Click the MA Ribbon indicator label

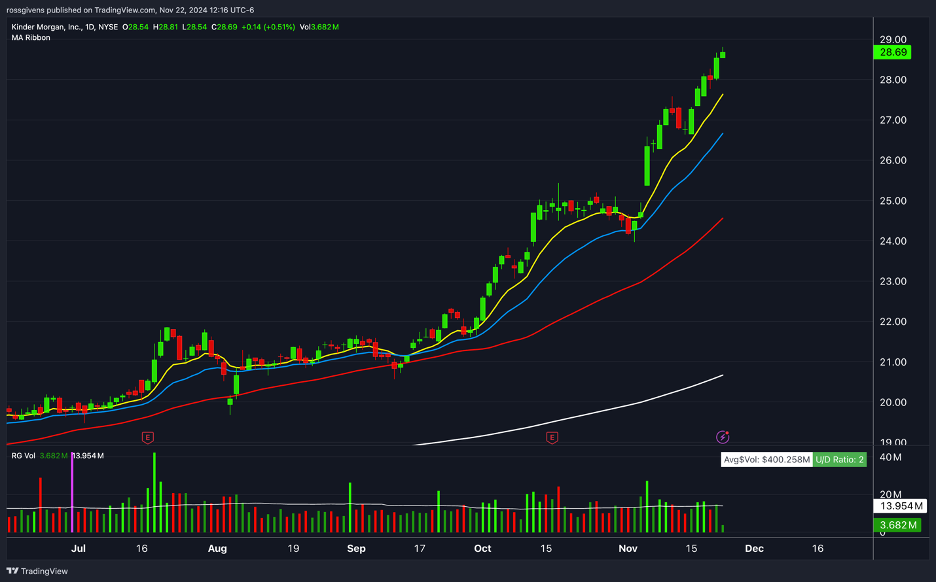point(31,38)
